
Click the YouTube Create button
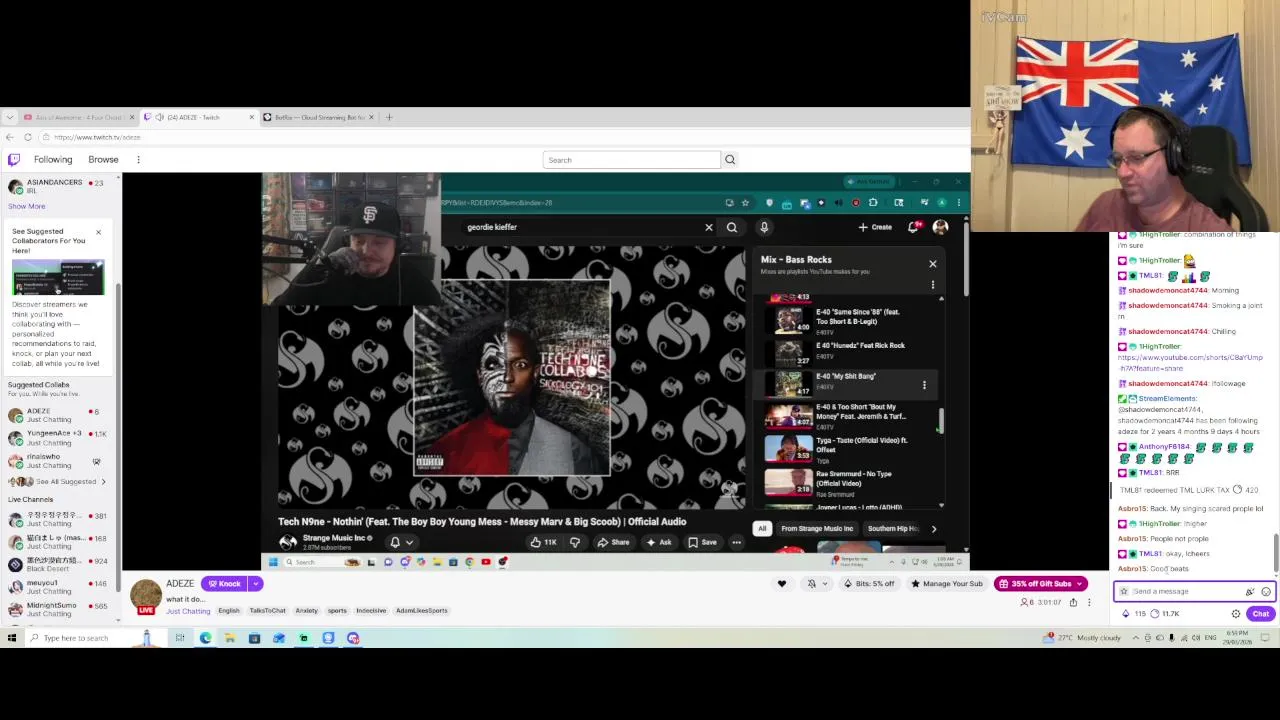[875, 227]
